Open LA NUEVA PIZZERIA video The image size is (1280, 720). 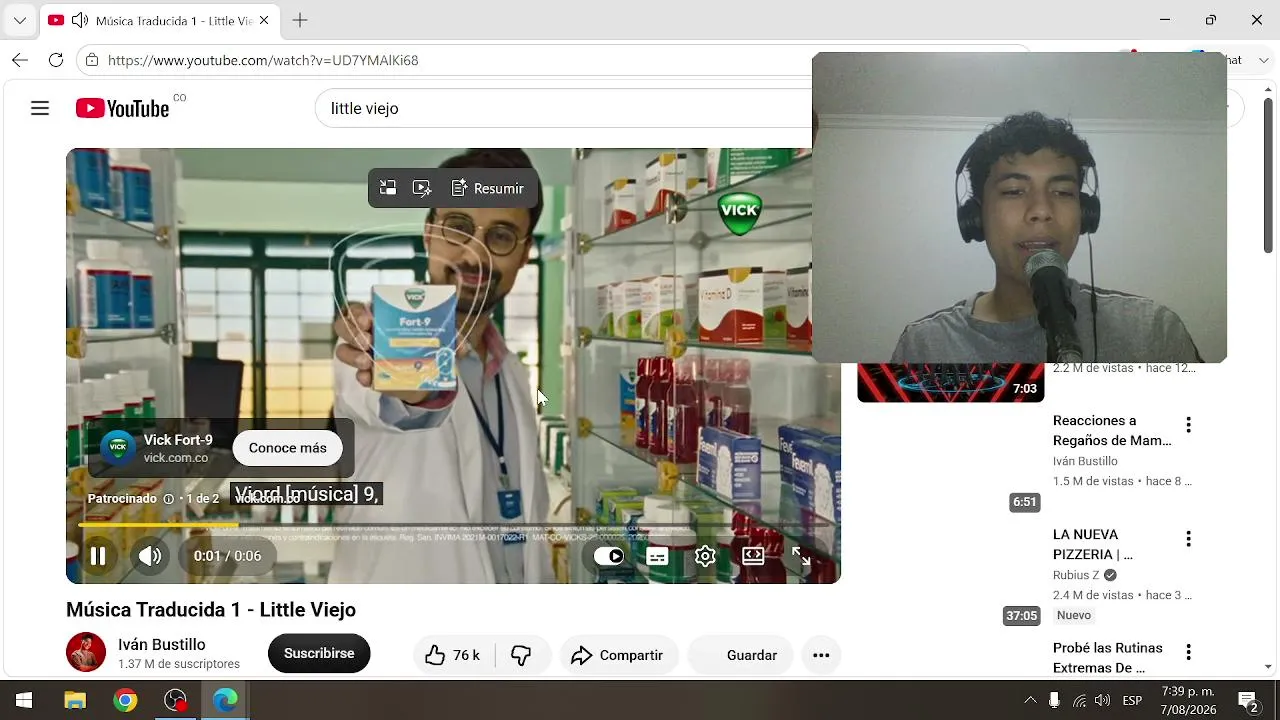click(x=1093, y=544)
